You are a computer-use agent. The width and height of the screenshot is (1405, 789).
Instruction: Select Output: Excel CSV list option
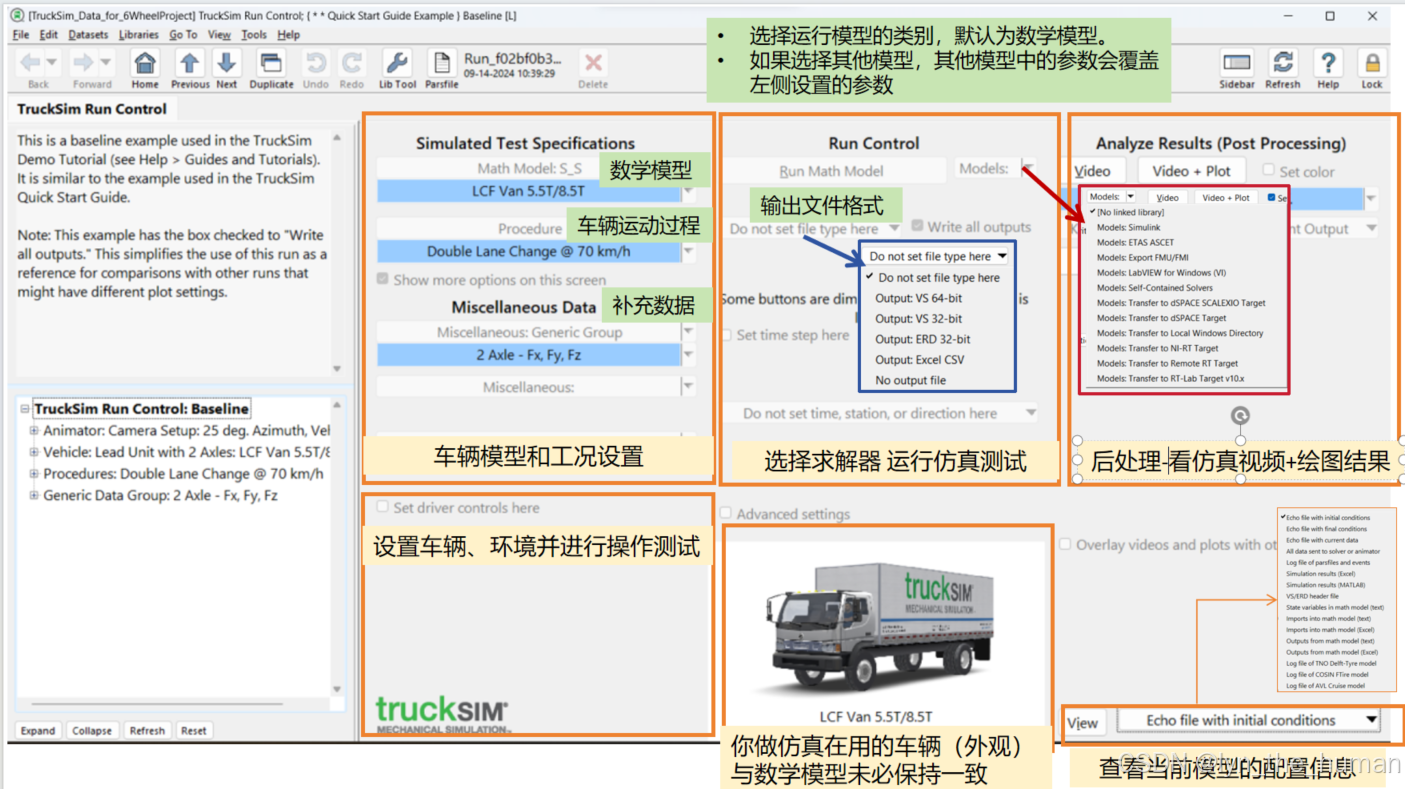[x=920, y=359]
